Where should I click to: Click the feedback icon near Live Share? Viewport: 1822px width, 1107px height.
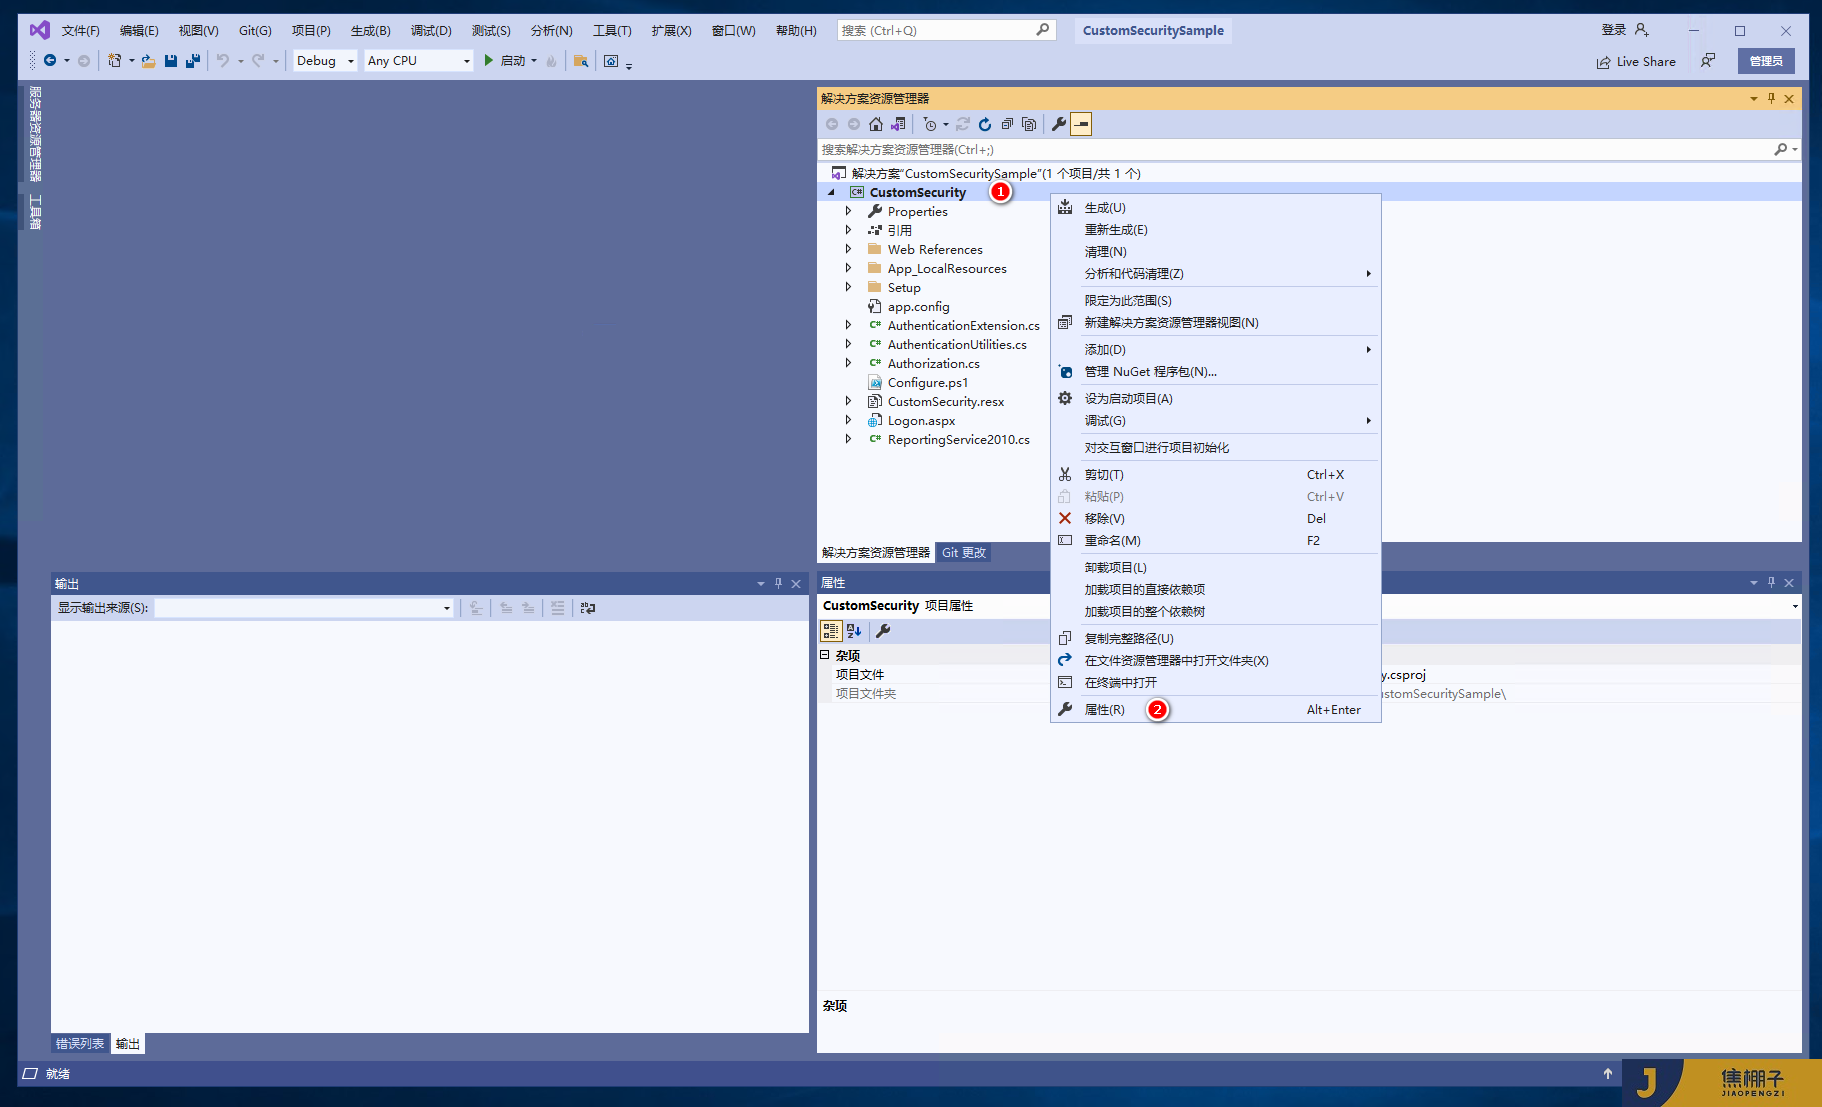(1708, 61)
